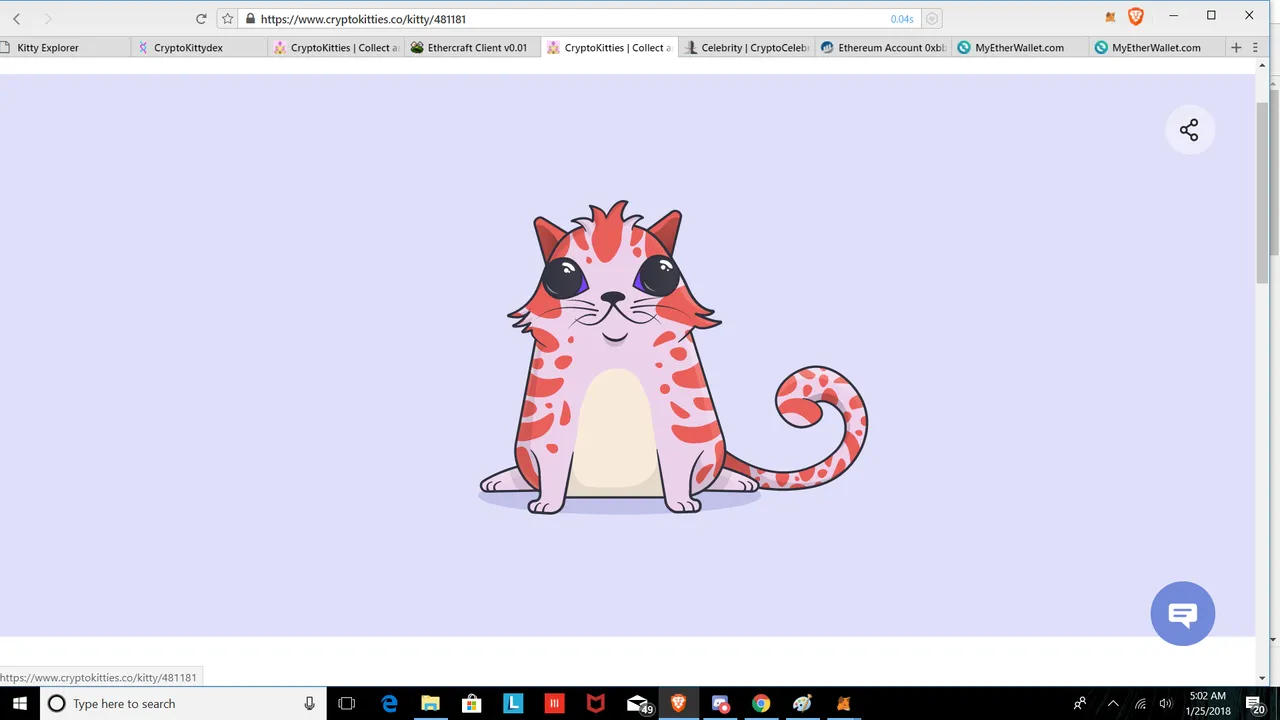Click Type here to search box
The image size is (1280, 720).
(x=183, y=704)
